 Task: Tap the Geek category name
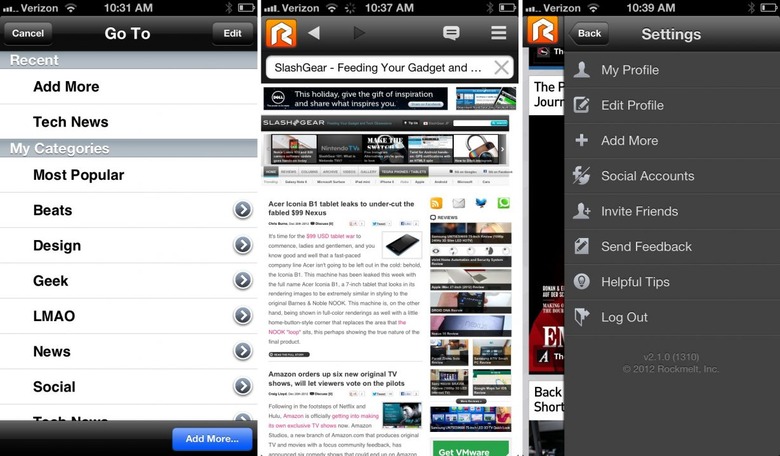(x=51, y=281)
